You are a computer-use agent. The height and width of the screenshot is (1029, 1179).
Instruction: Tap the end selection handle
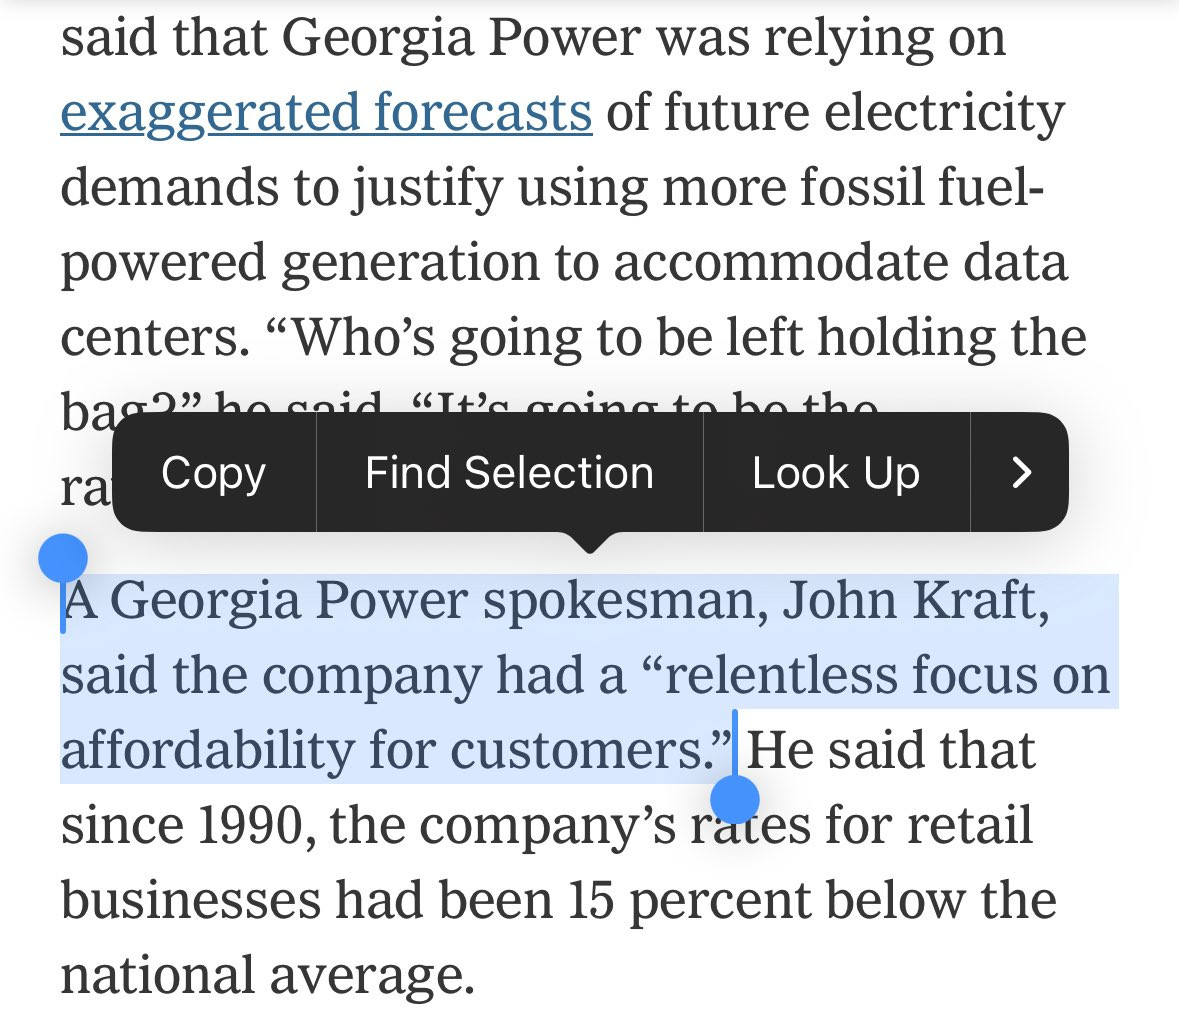tap(735, 799)
